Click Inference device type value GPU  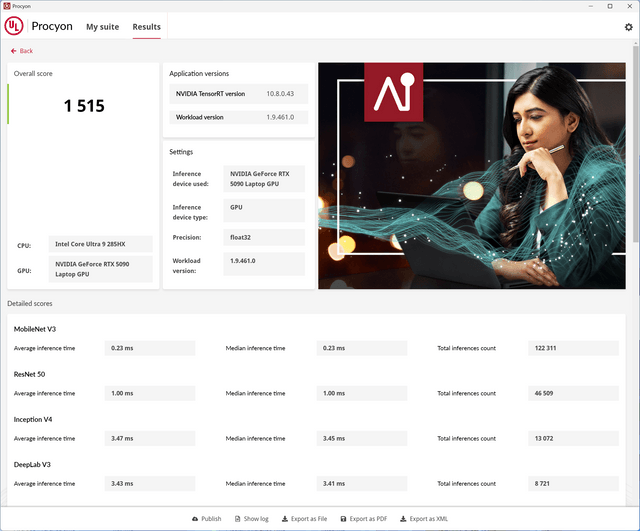(264, 211)
